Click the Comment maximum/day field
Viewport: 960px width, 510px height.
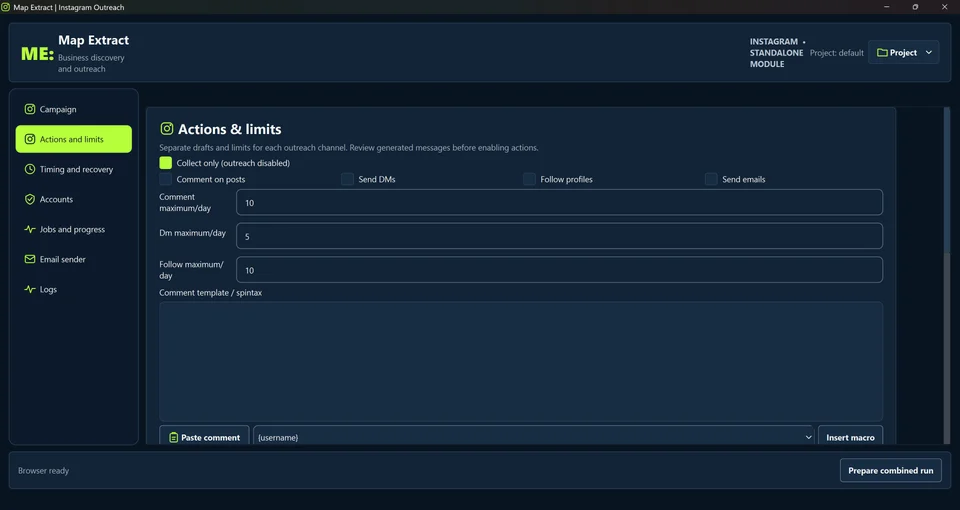click(559, 203)
